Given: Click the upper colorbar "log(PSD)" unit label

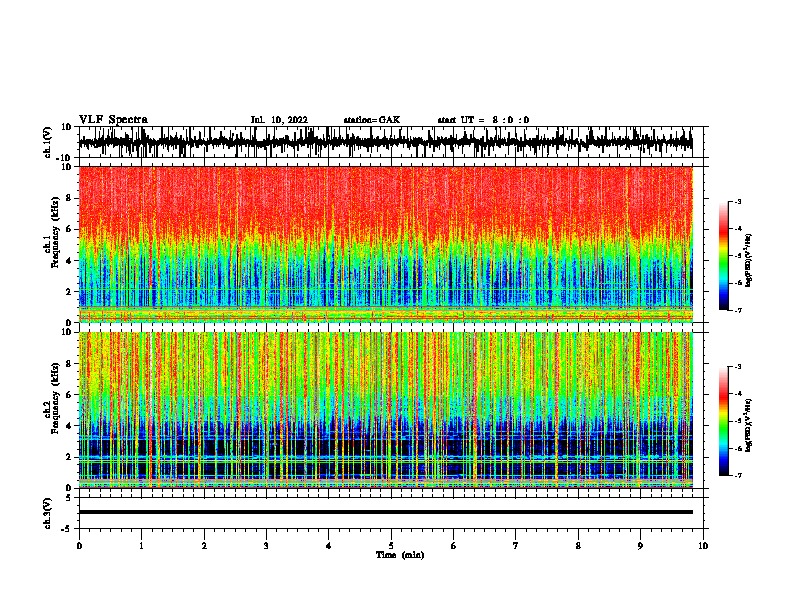Looking at the screenshot, I should 748,261.
